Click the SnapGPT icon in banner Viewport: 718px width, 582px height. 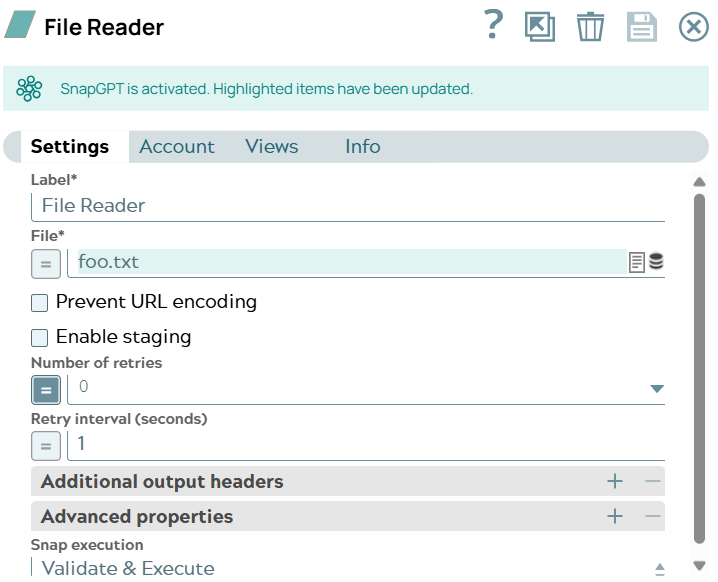[29, 89]
